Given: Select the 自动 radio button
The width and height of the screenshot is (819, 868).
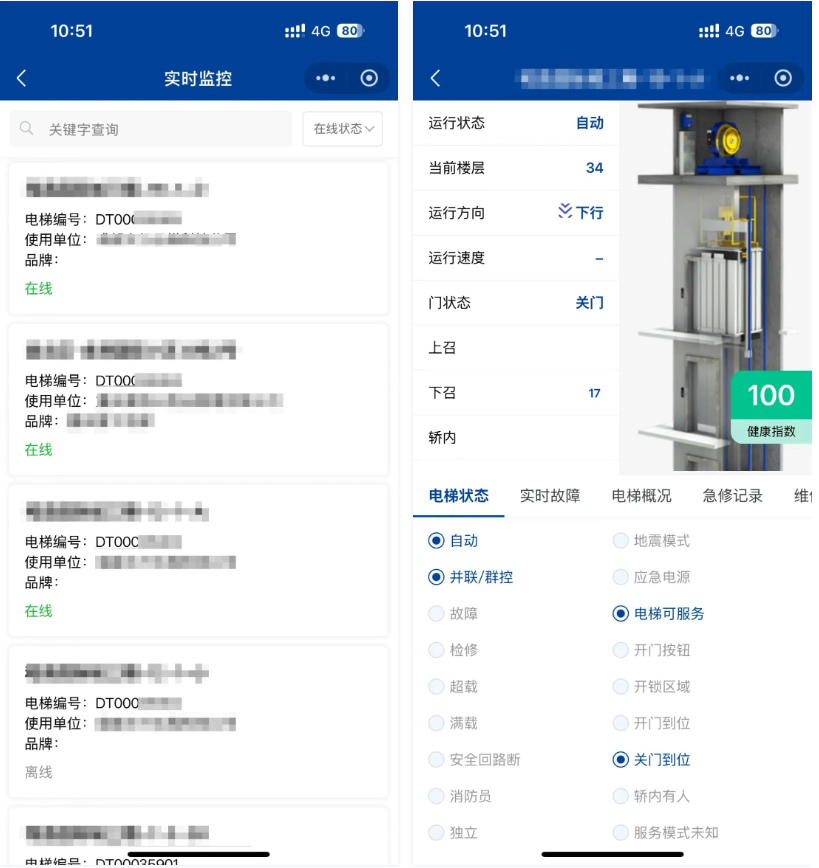Looking at the screenshot, I should 436,541.
